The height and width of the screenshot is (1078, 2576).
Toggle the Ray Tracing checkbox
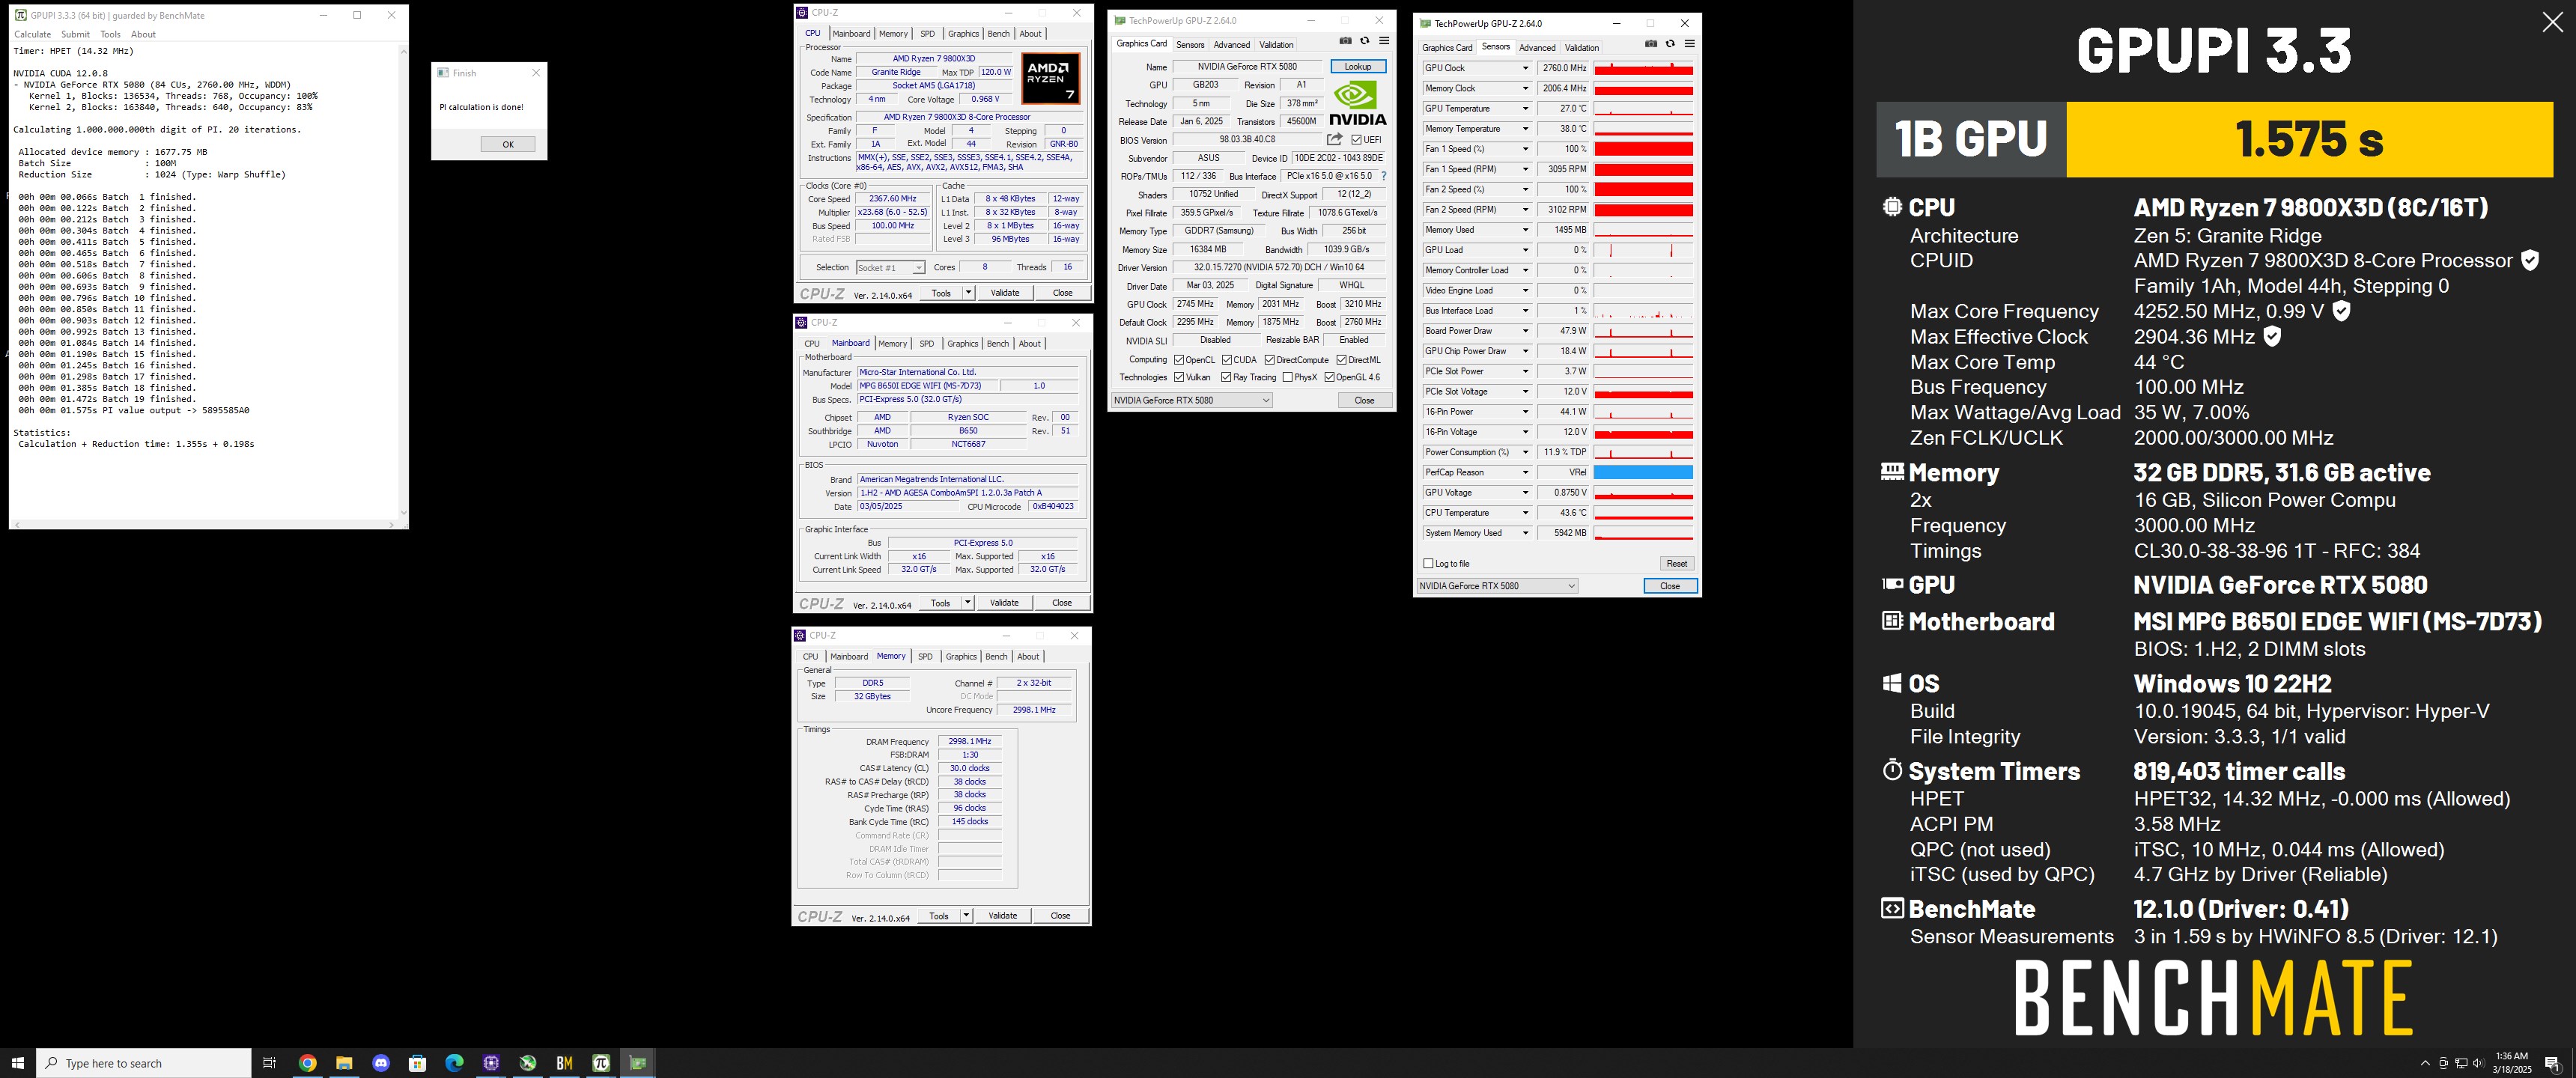click(x=1226, y=377)
